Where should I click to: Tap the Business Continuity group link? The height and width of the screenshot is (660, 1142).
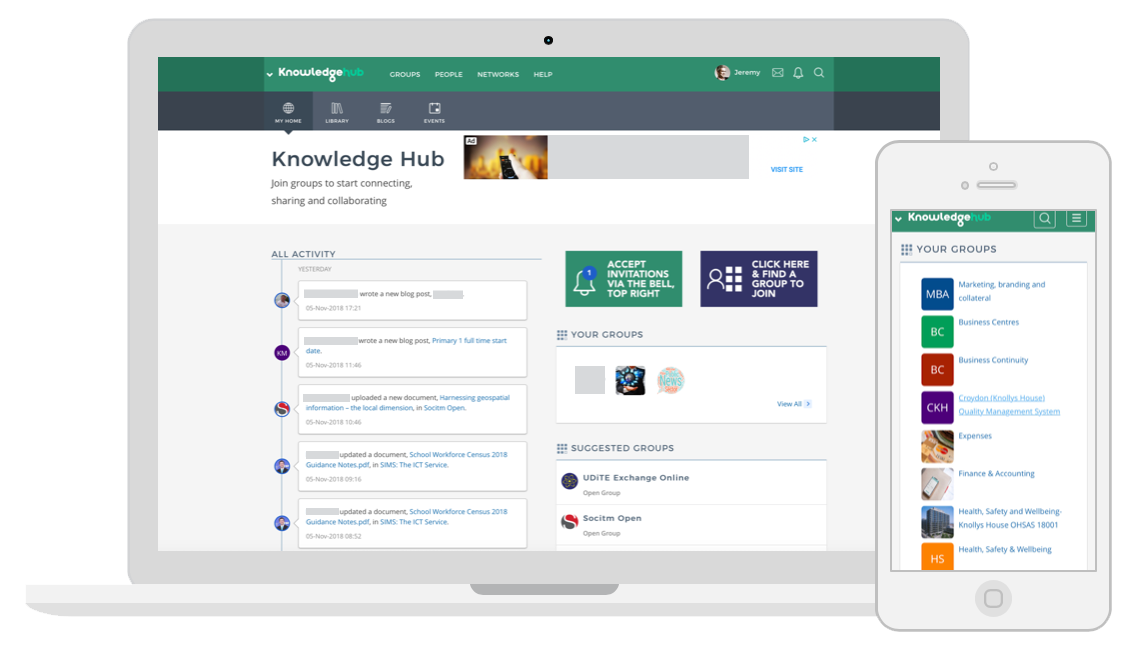pos(993,360)
